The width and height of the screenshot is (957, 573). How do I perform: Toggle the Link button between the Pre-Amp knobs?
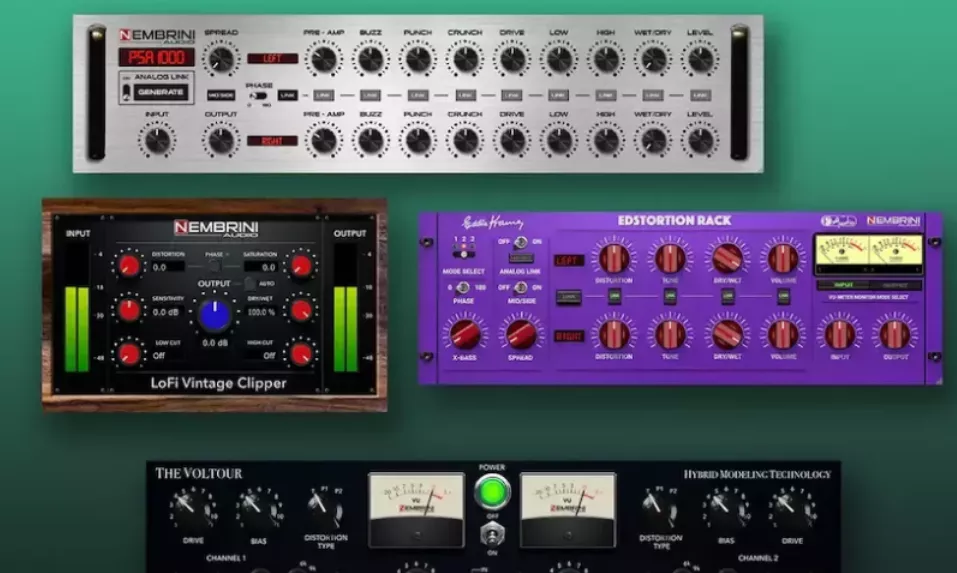tap(323, 96)
